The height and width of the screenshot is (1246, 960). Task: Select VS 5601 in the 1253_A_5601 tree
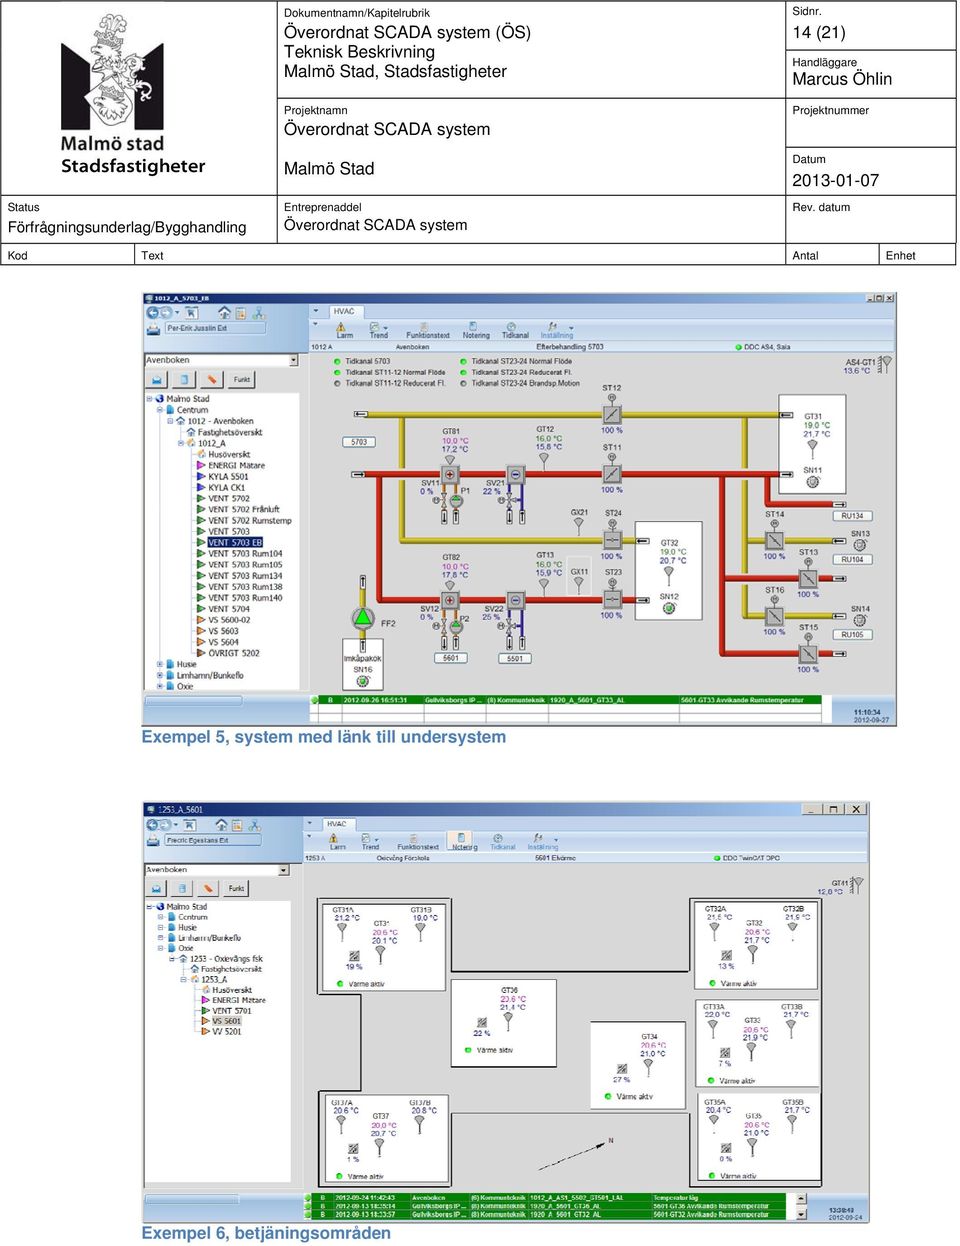pyautogui.click(x=226, y=1021)
